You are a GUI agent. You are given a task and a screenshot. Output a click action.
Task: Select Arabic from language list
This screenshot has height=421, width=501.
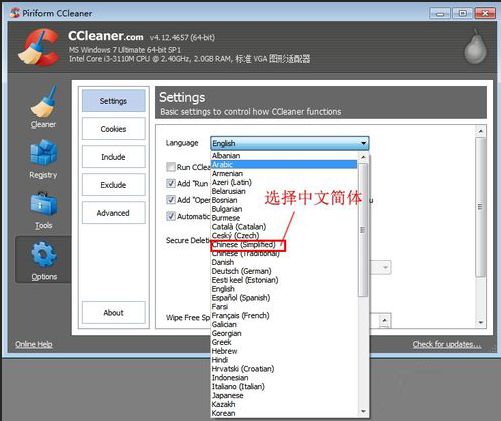284,165
